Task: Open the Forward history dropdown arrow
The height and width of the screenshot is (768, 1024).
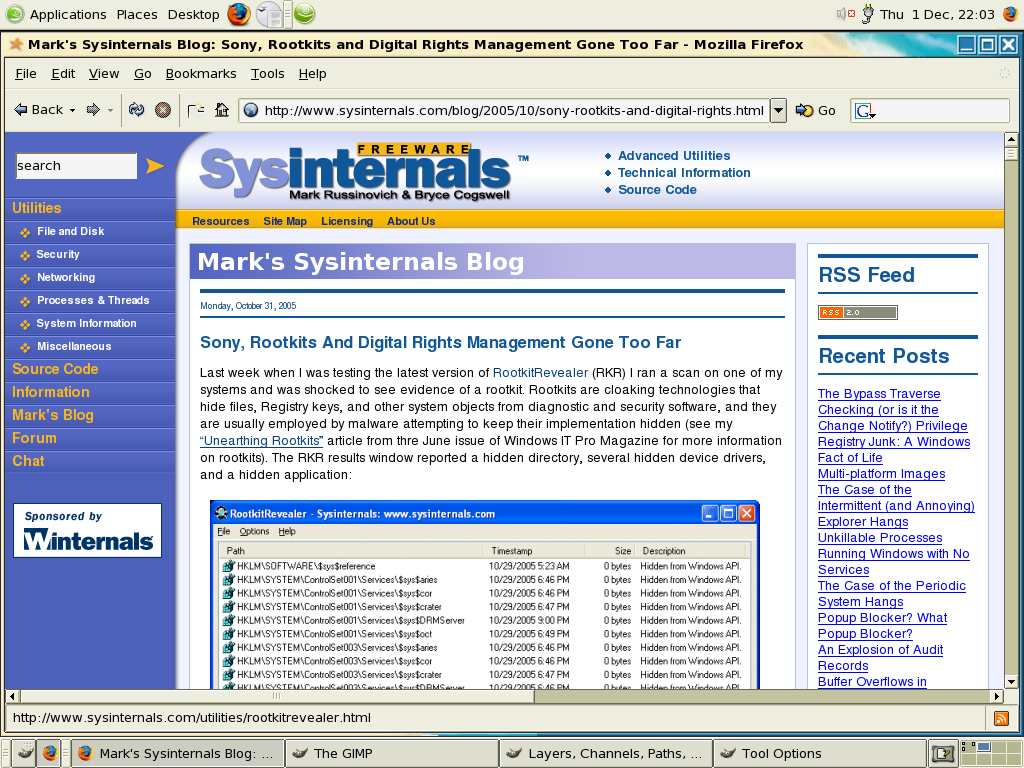Action: [110, 110]
